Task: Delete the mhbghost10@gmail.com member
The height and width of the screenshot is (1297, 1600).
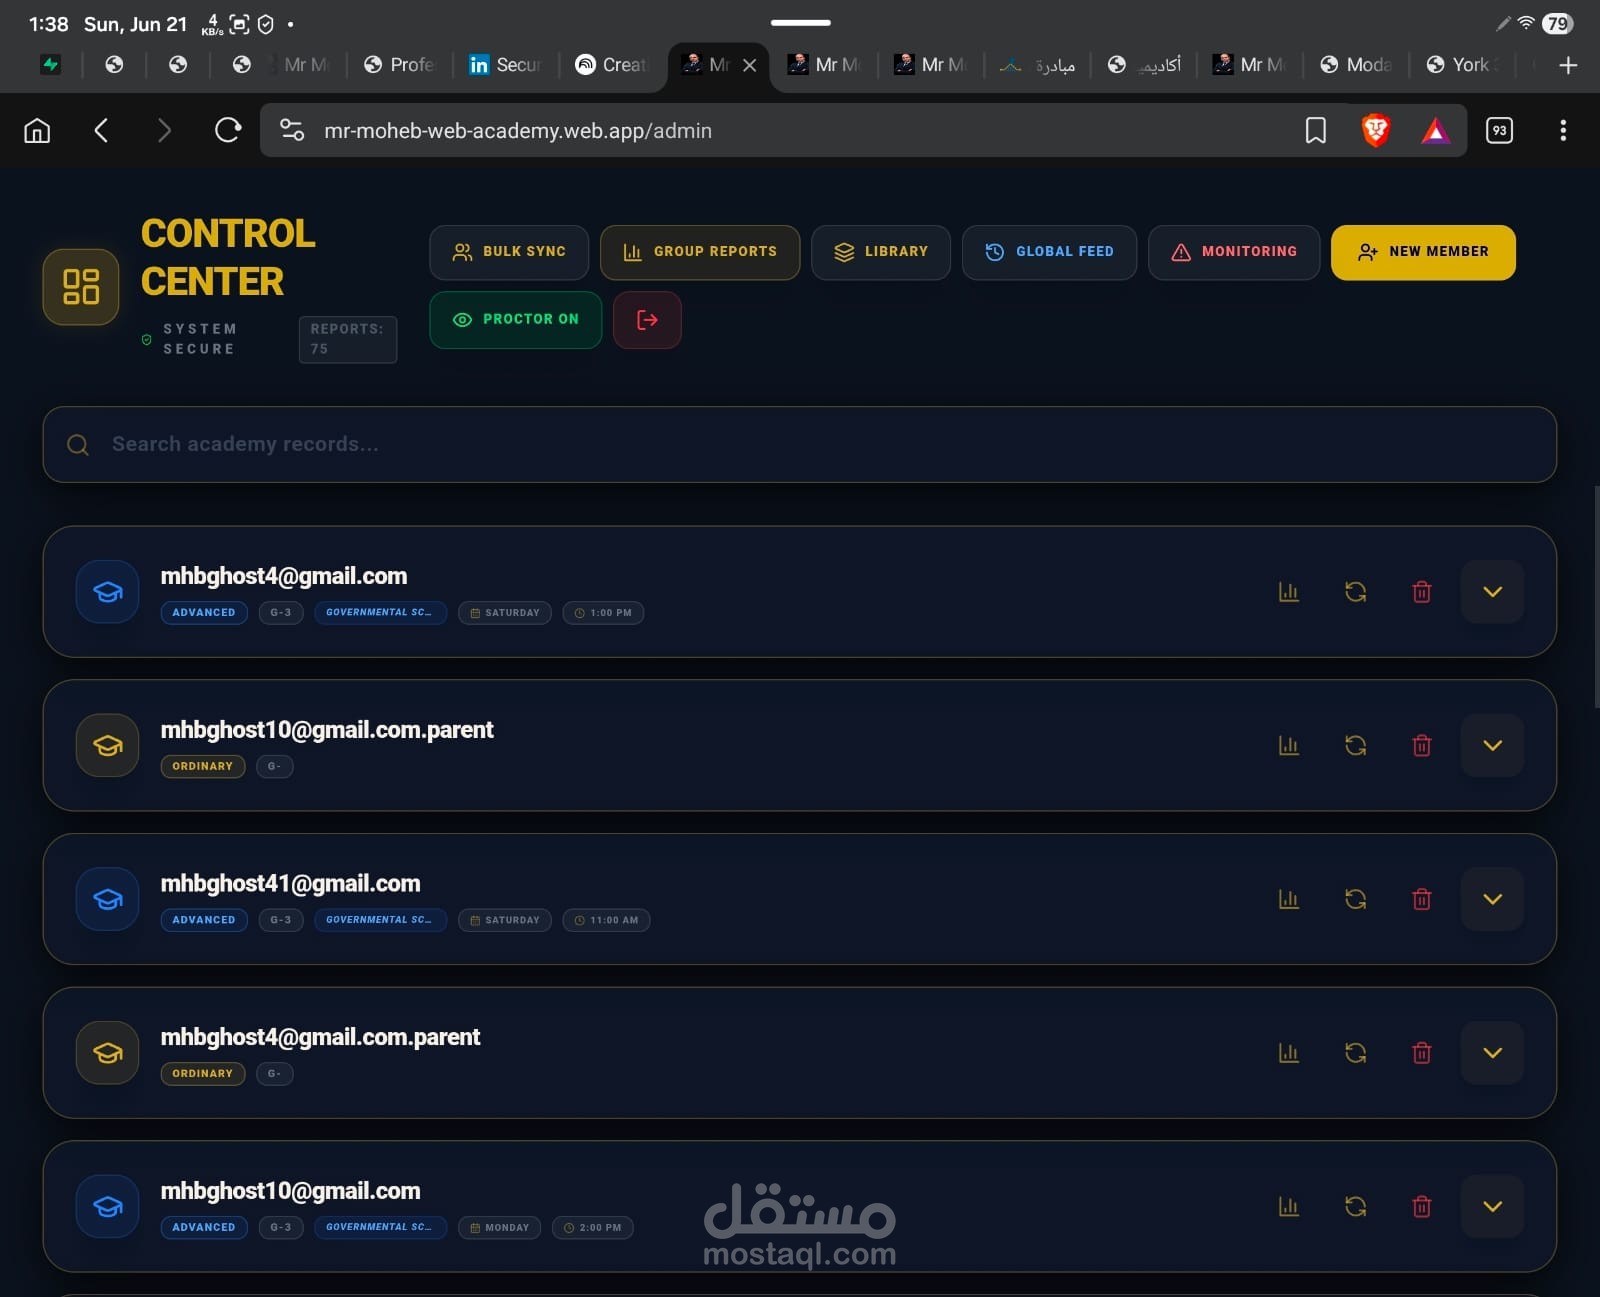Action: click(1421, 1207)
